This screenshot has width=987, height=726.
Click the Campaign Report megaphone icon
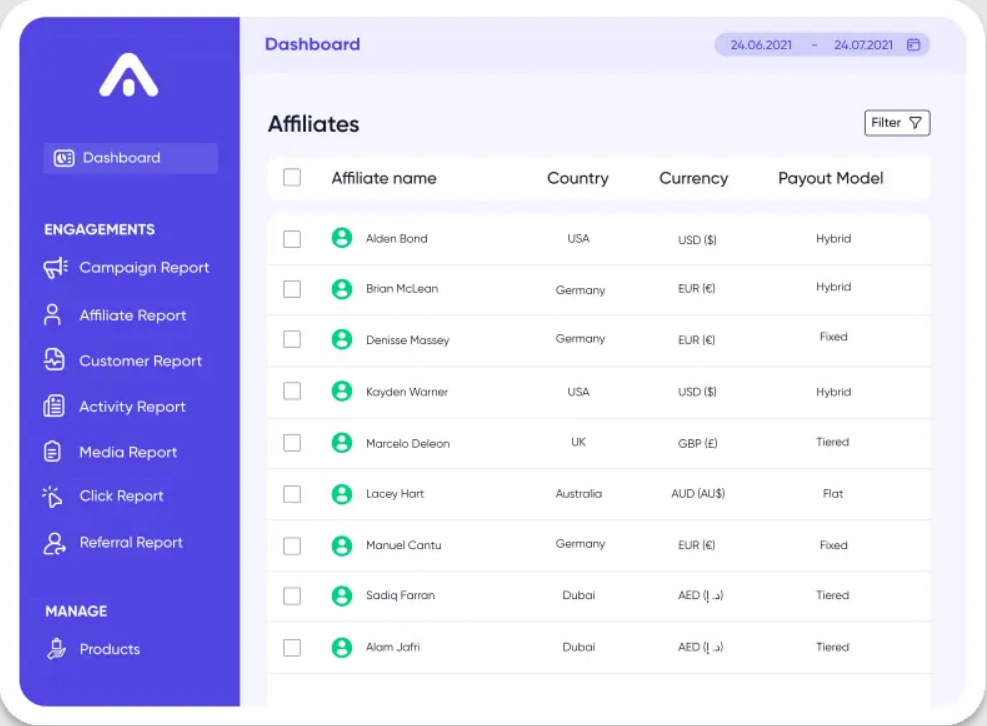(55, 268)
